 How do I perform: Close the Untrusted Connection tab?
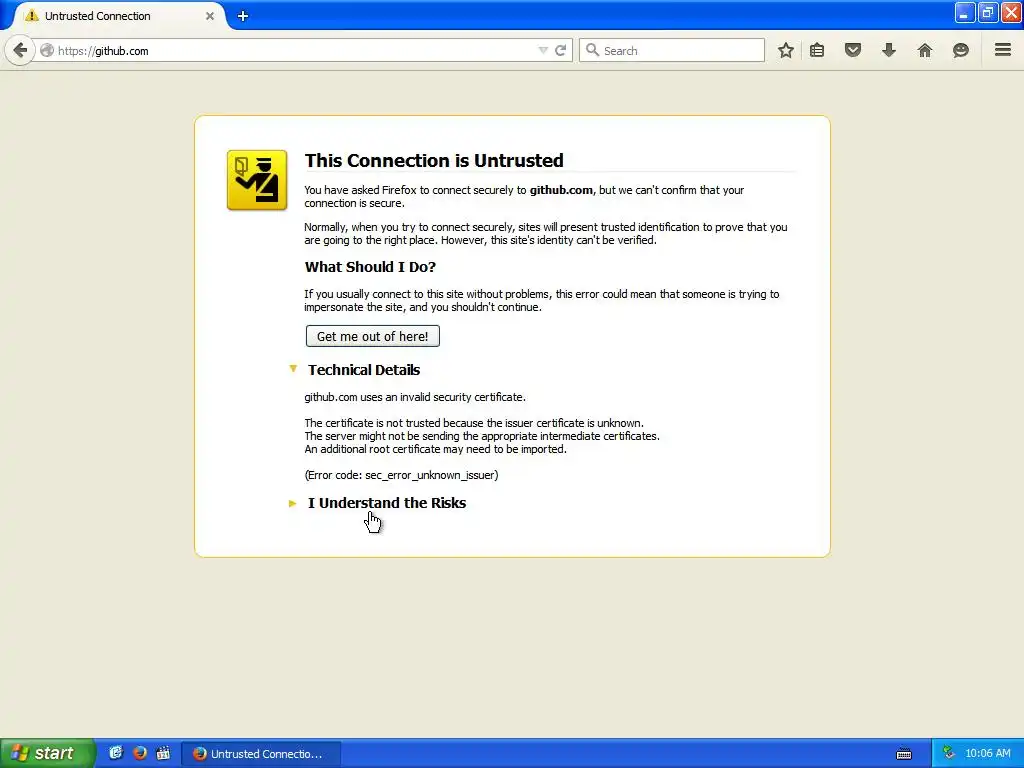point(210,16)
